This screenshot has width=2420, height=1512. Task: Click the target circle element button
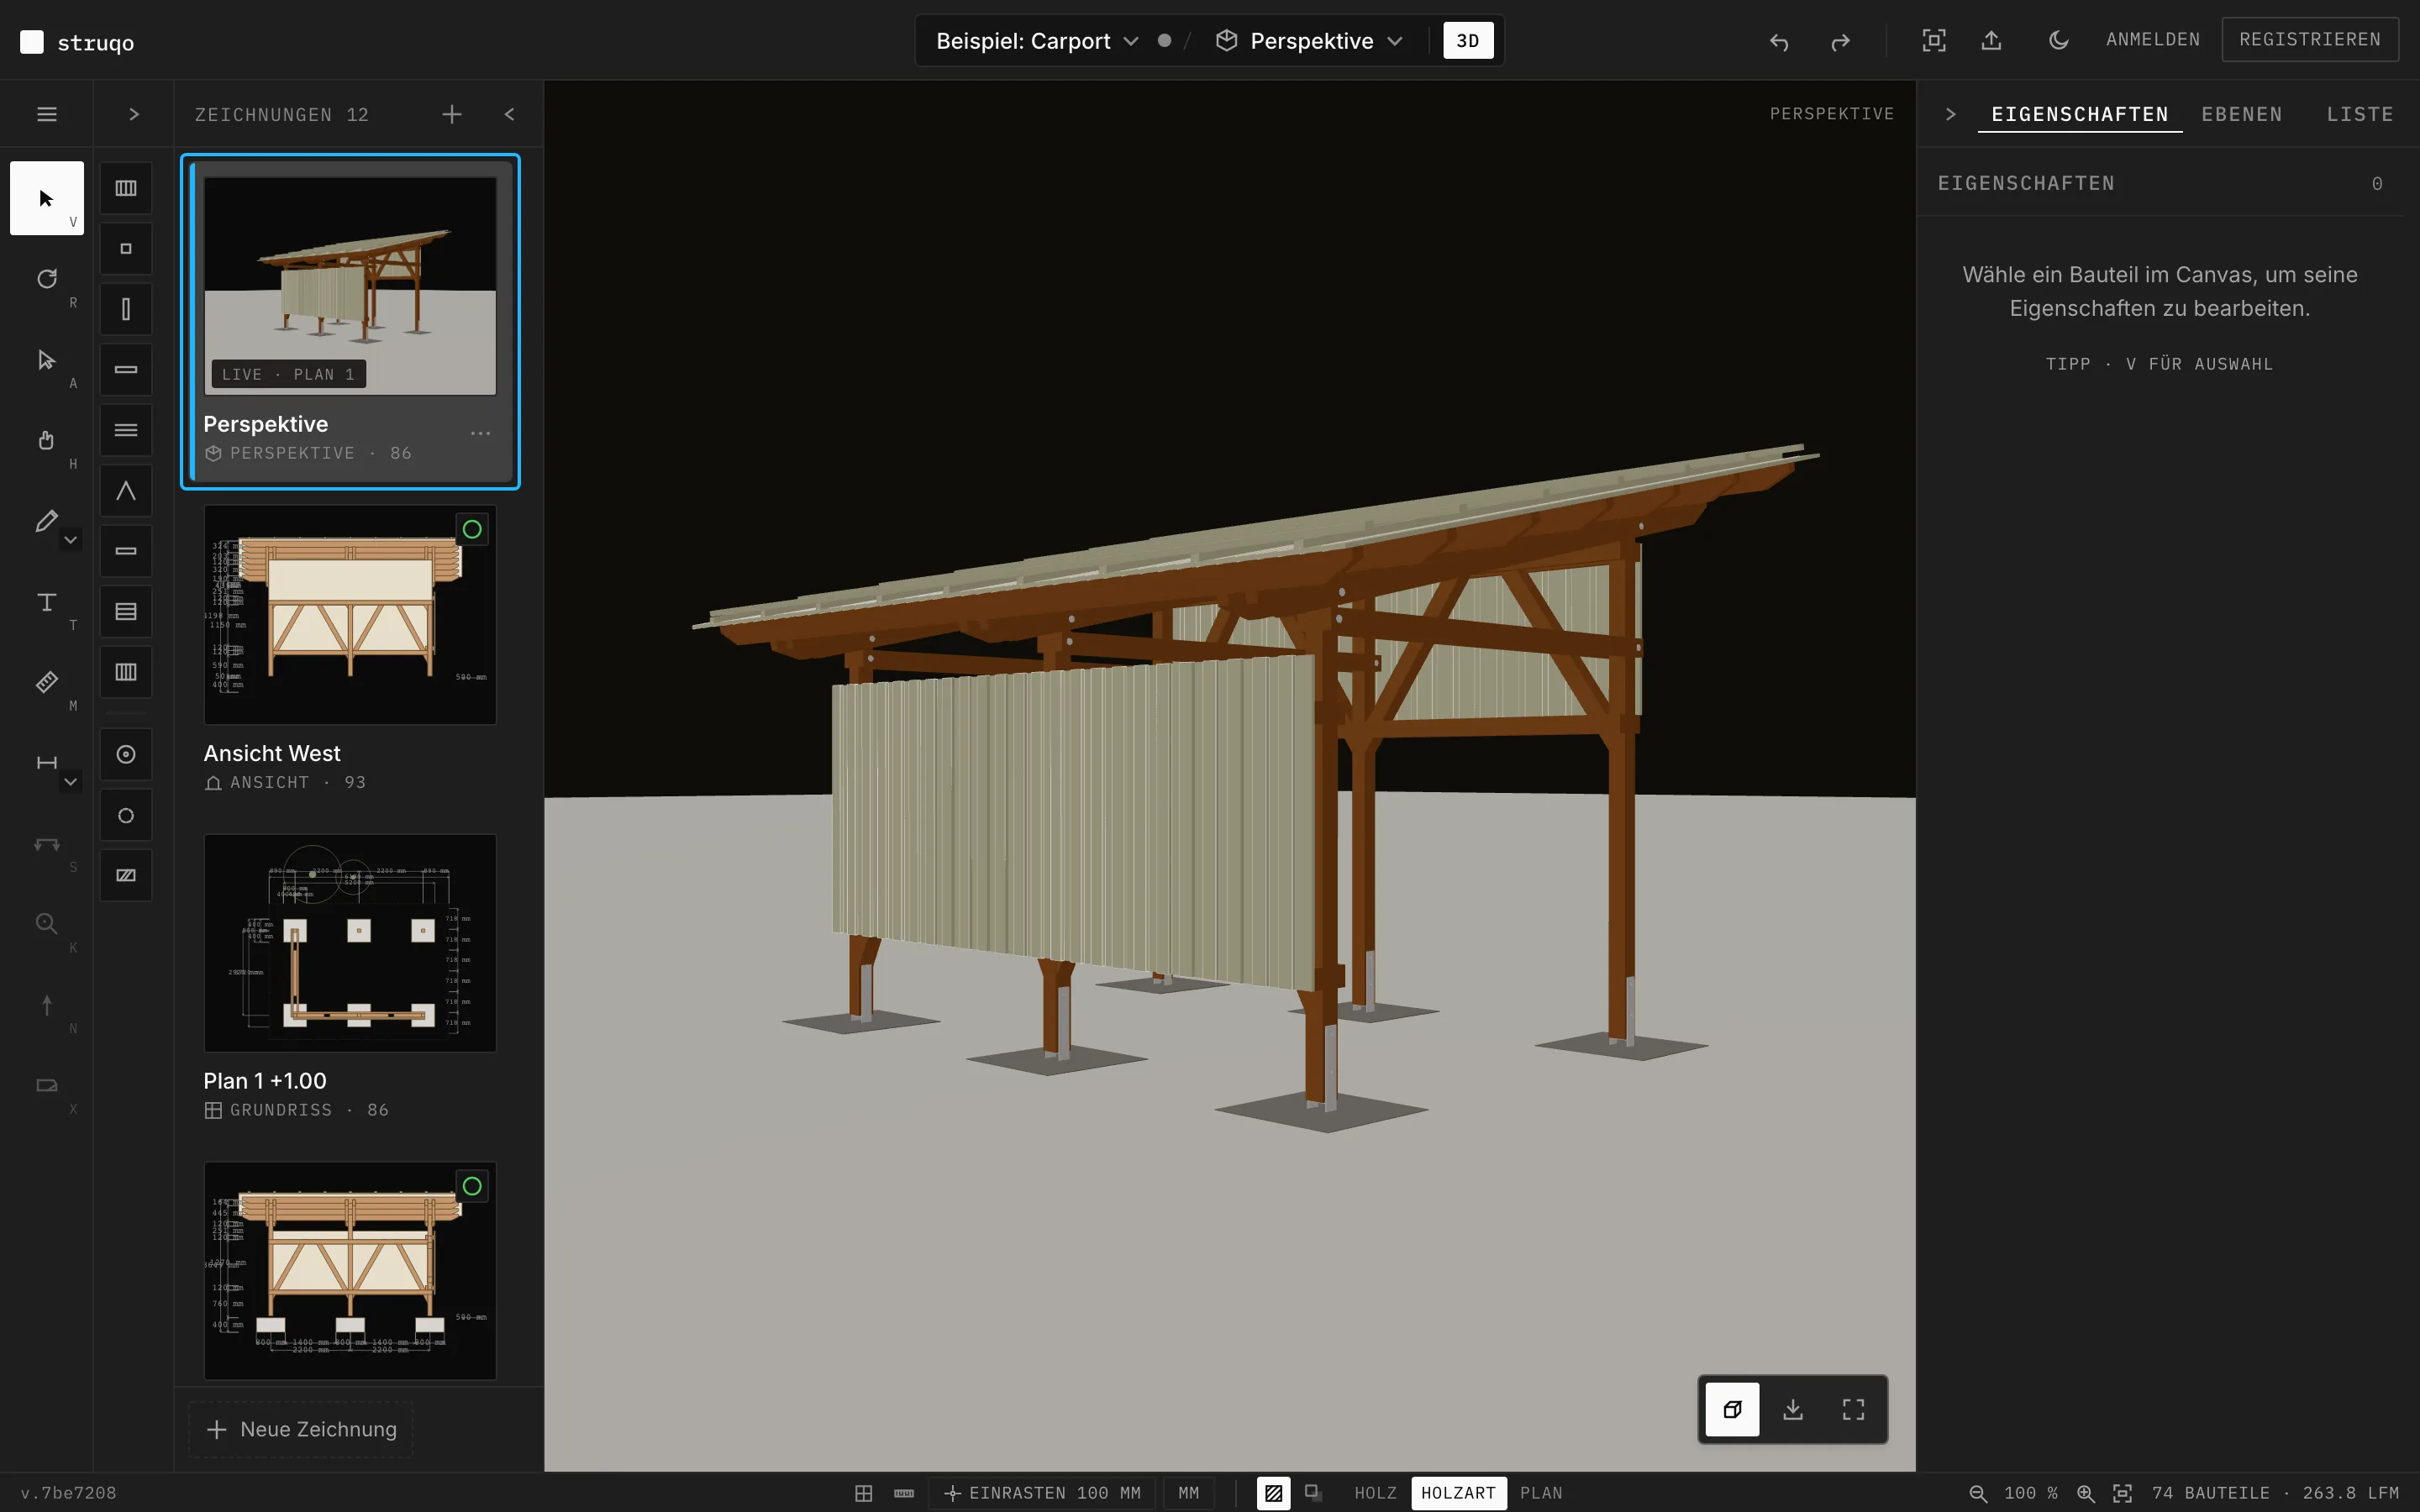pos(126,754)
